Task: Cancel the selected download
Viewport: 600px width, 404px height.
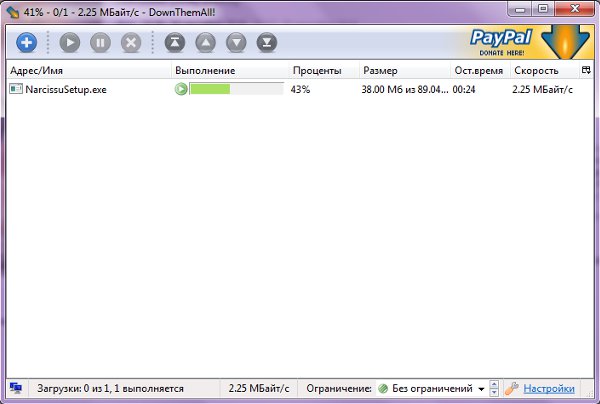Action: coord(130,43)
